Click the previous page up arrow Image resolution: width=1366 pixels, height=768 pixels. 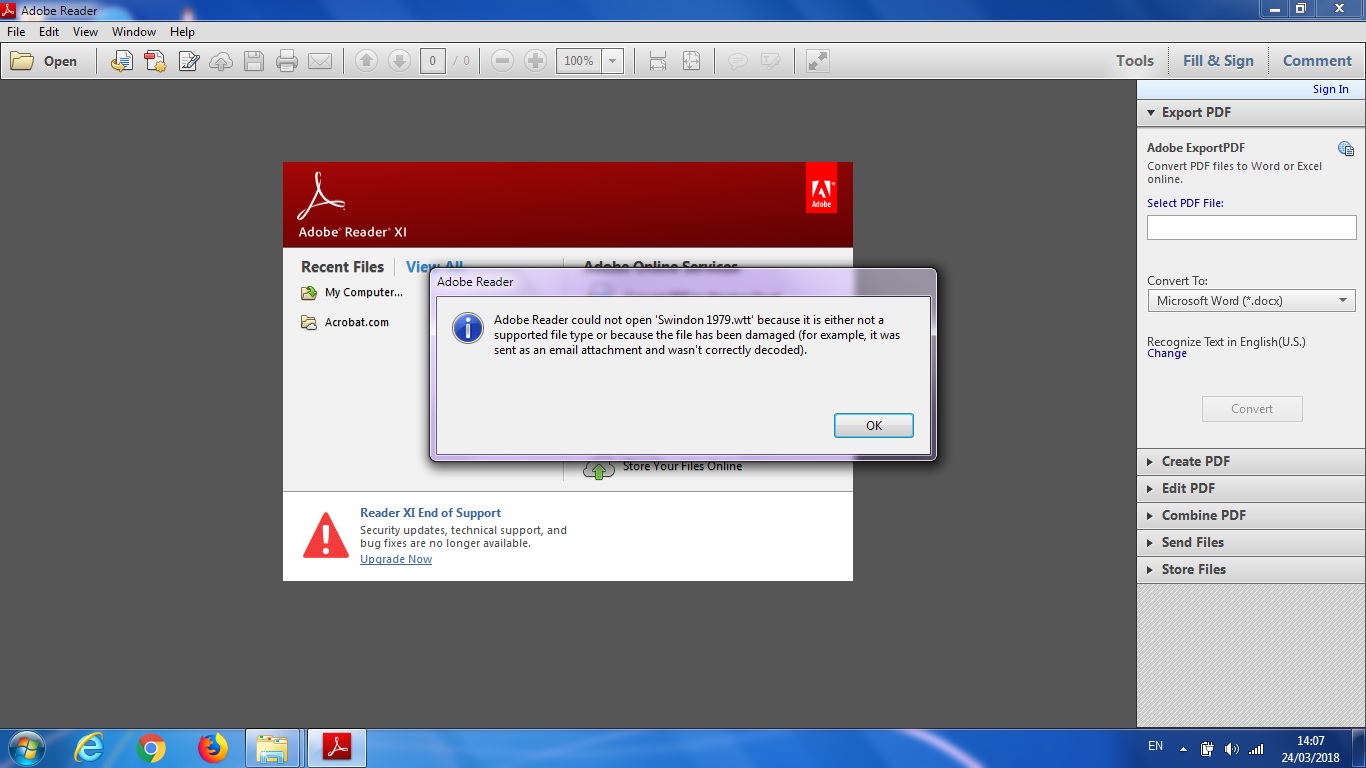[366, 61]
